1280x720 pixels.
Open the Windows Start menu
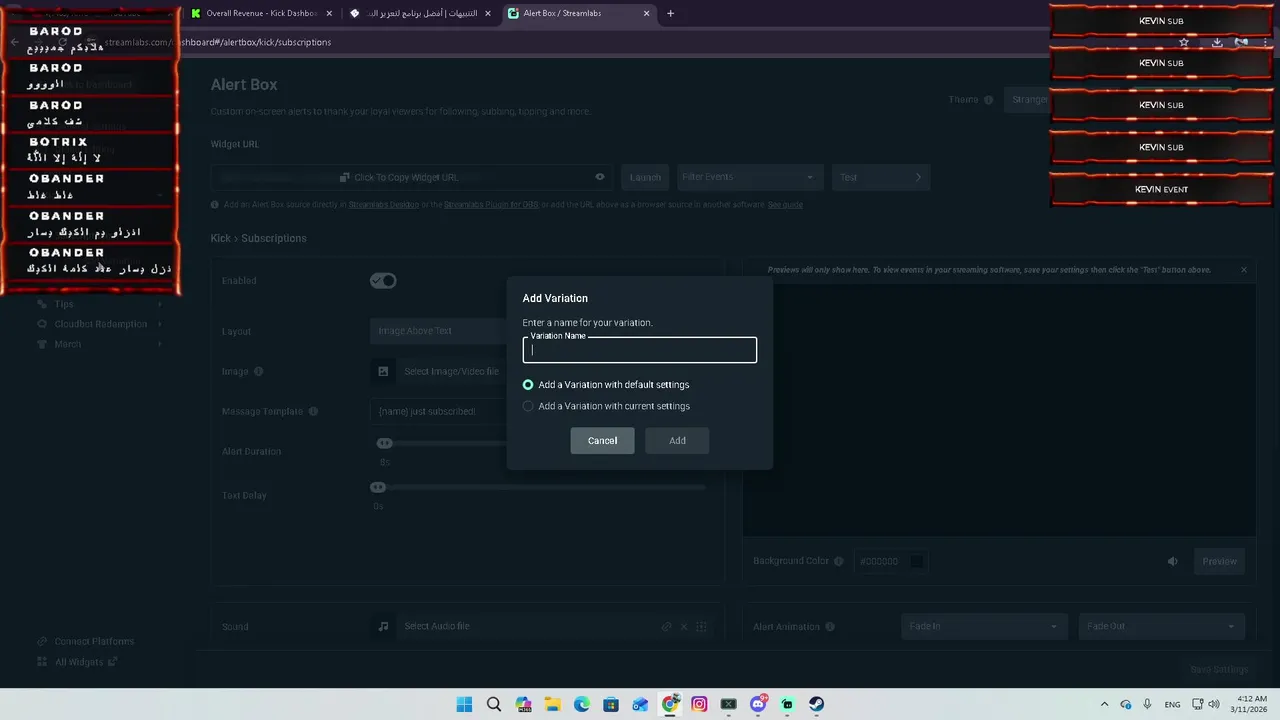coord(464,704)
